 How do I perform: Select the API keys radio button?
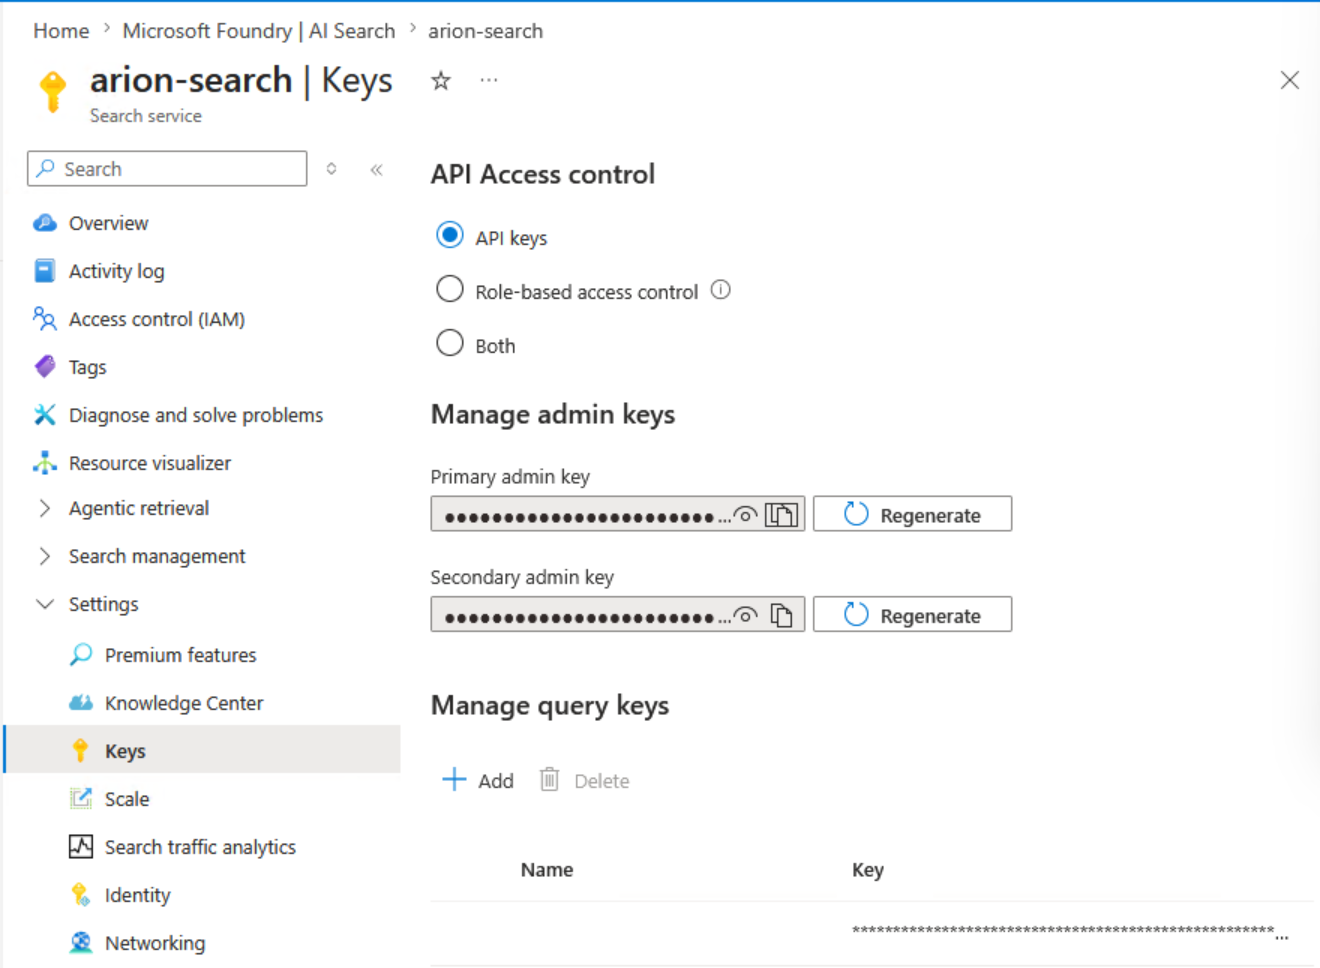[x=450, y=235]
